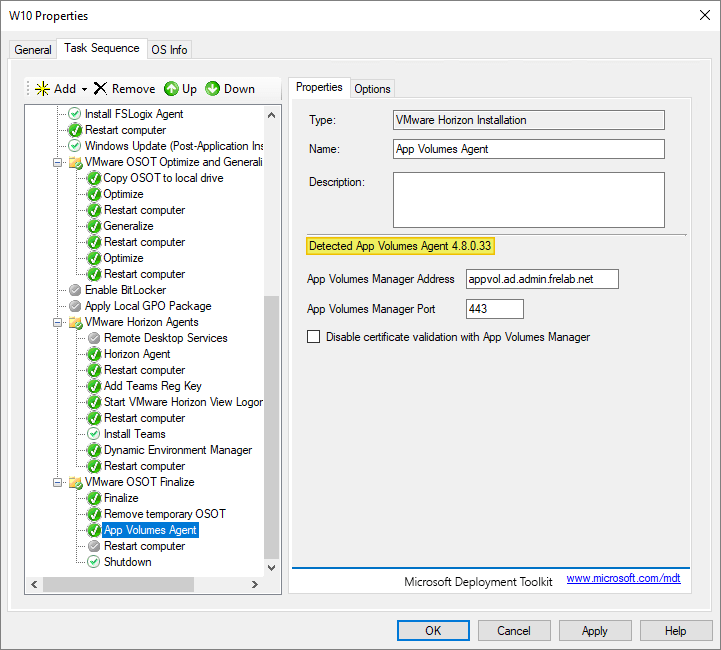This screenshot has height=650, width=721.
Task: Click the tree horizontal scrollbar right arrow
Action: pos(254,584)
